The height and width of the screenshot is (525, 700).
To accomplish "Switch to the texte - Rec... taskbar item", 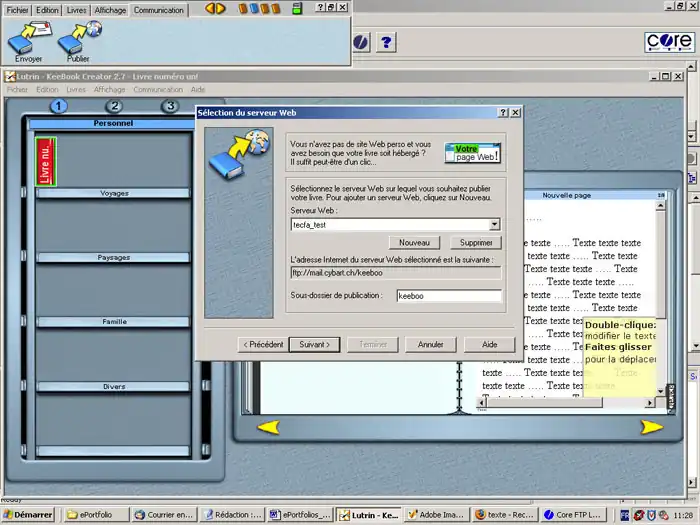I will click(505, 515).
